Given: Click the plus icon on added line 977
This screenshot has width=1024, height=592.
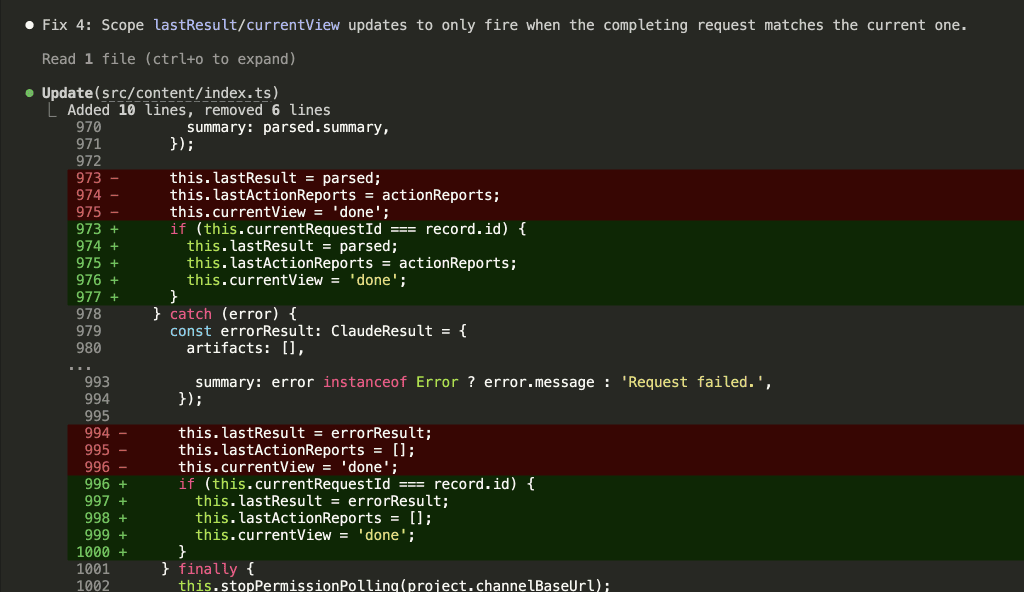Looking at the screenshot, I should coord(113,296).
